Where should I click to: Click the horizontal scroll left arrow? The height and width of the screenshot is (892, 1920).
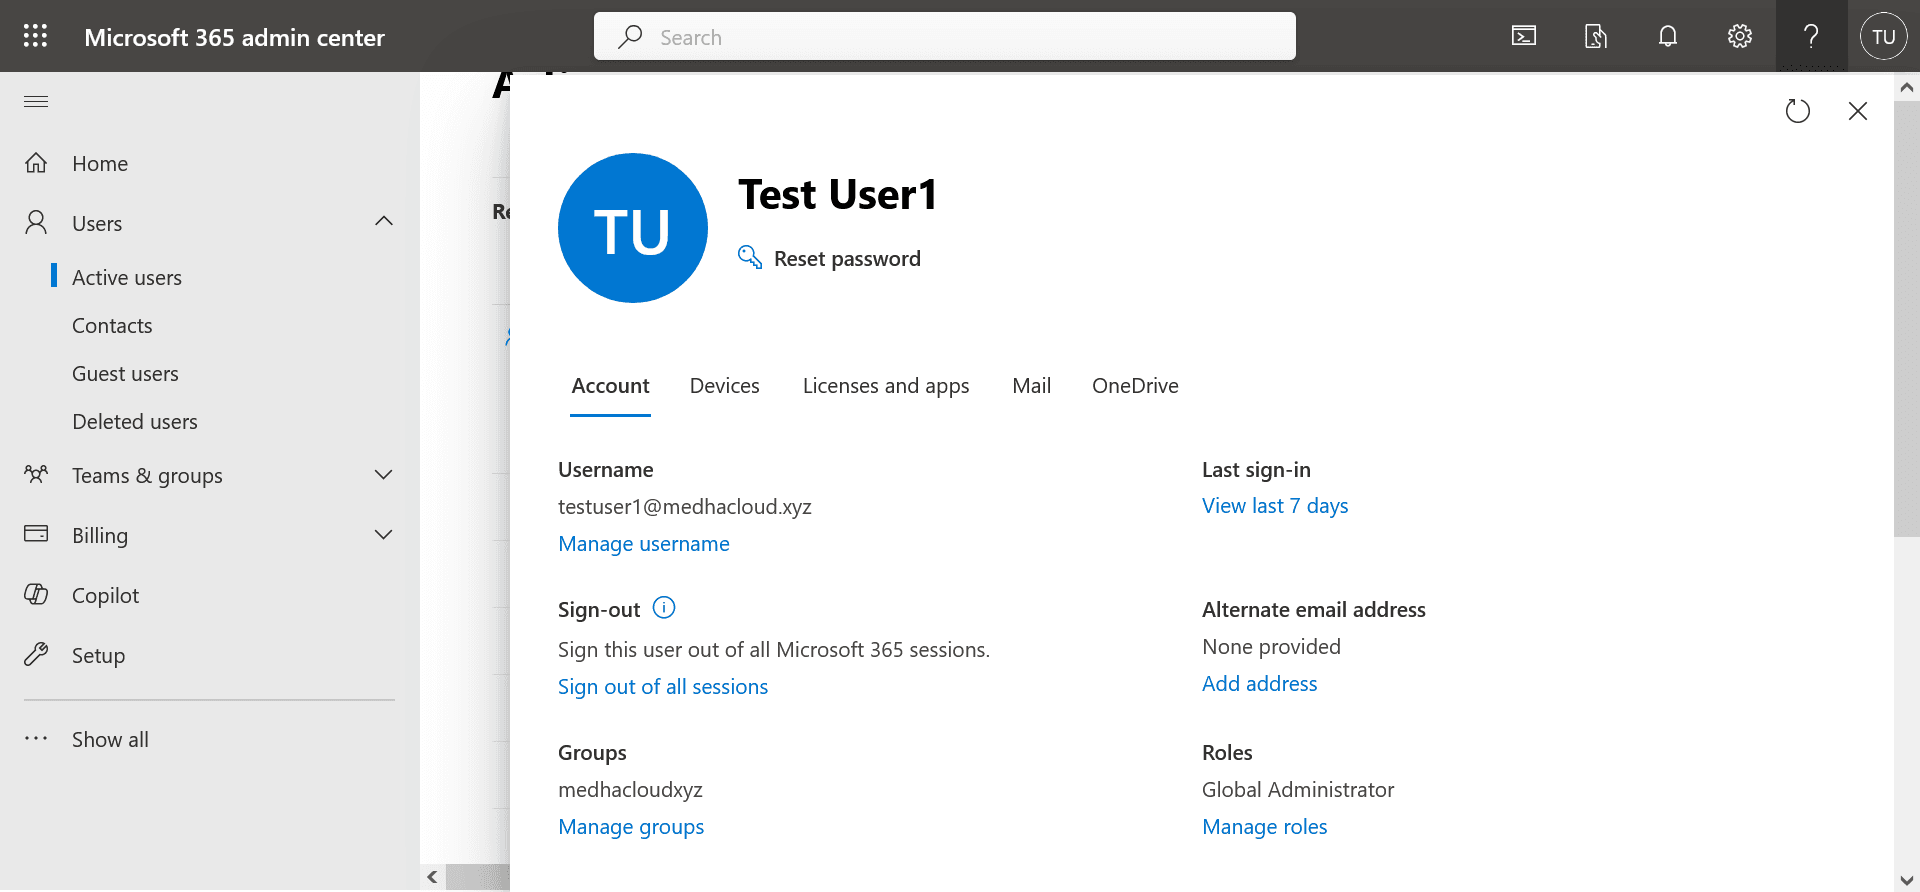[432, 877]
